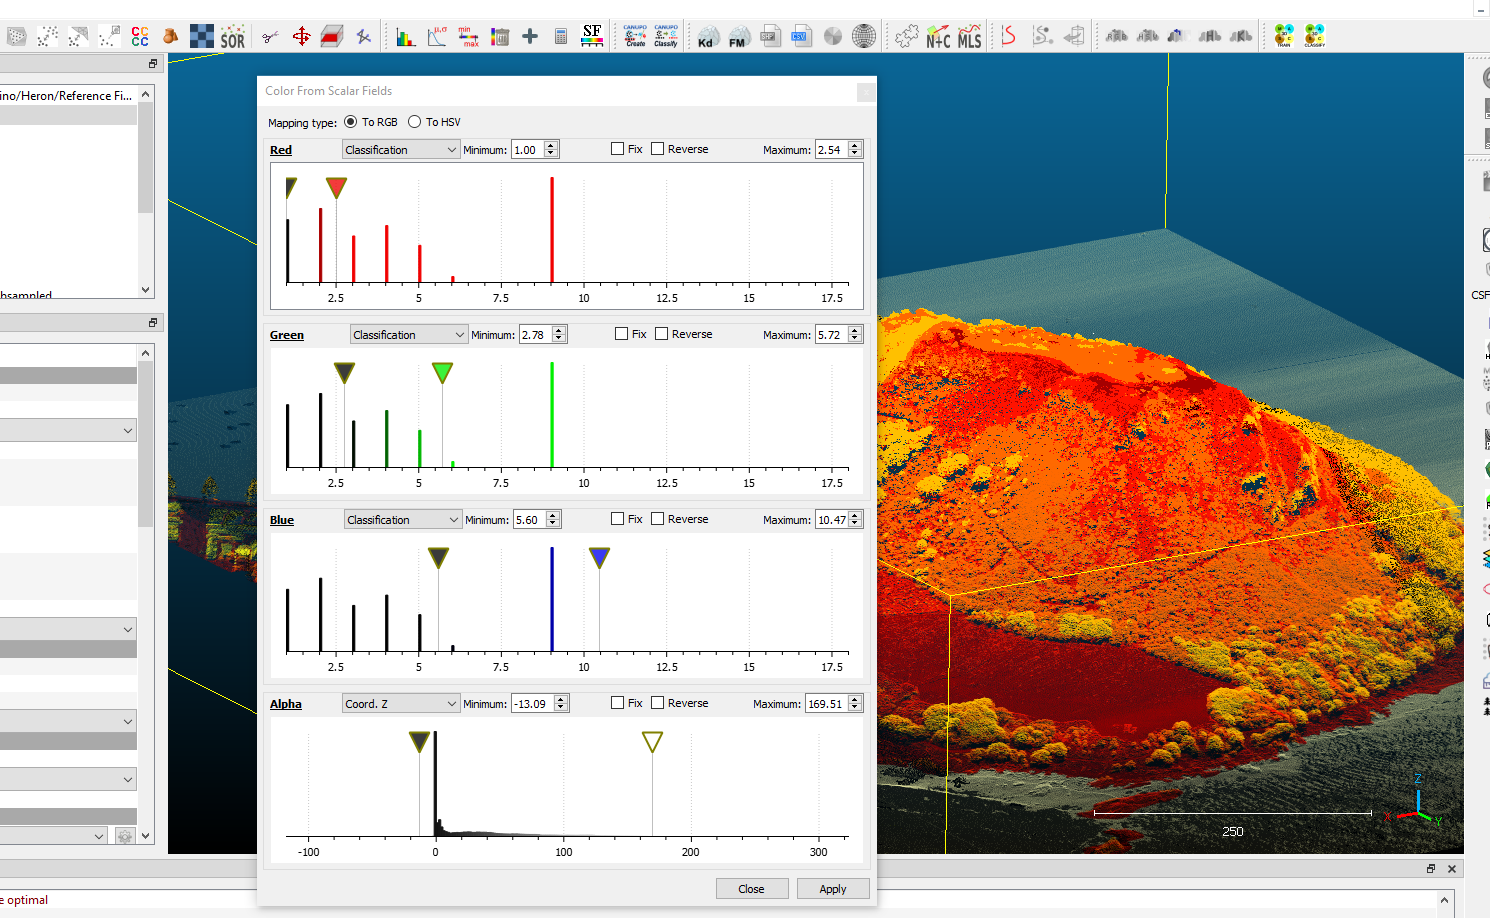This screenshot has height=918, width=1490.
Task: Toggle Reverse checkbox in Green channel
Action: [662, 334]
